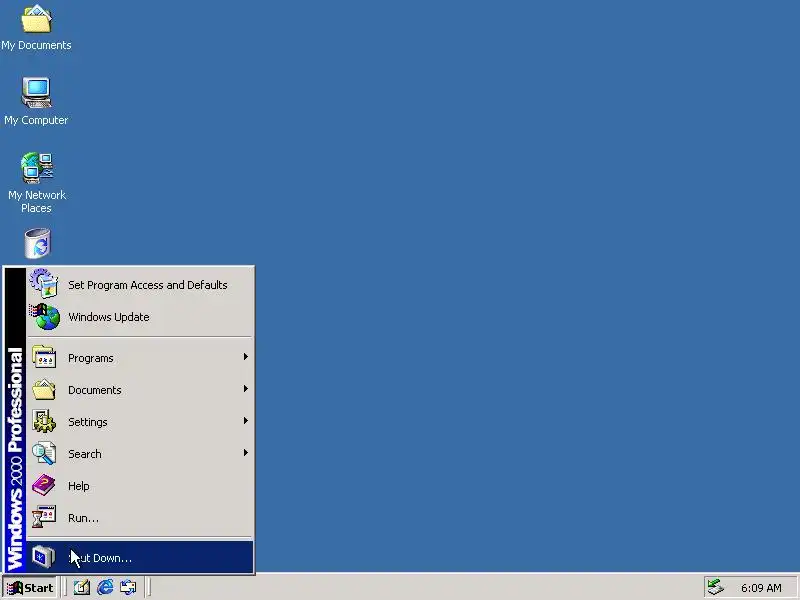The width and height of the screenshot is (800, 600).
Task: Open the Settings menu item
Action: (x=140, y=422)
